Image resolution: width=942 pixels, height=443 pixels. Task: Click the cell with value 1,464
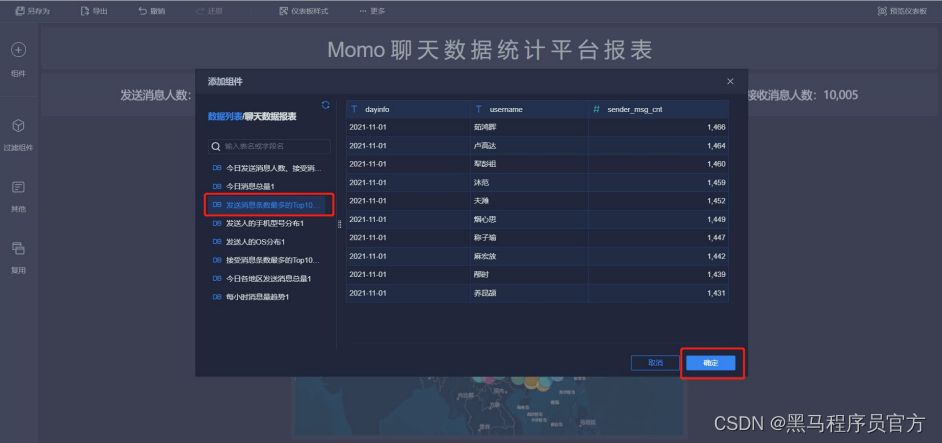[x=658, y=145]
